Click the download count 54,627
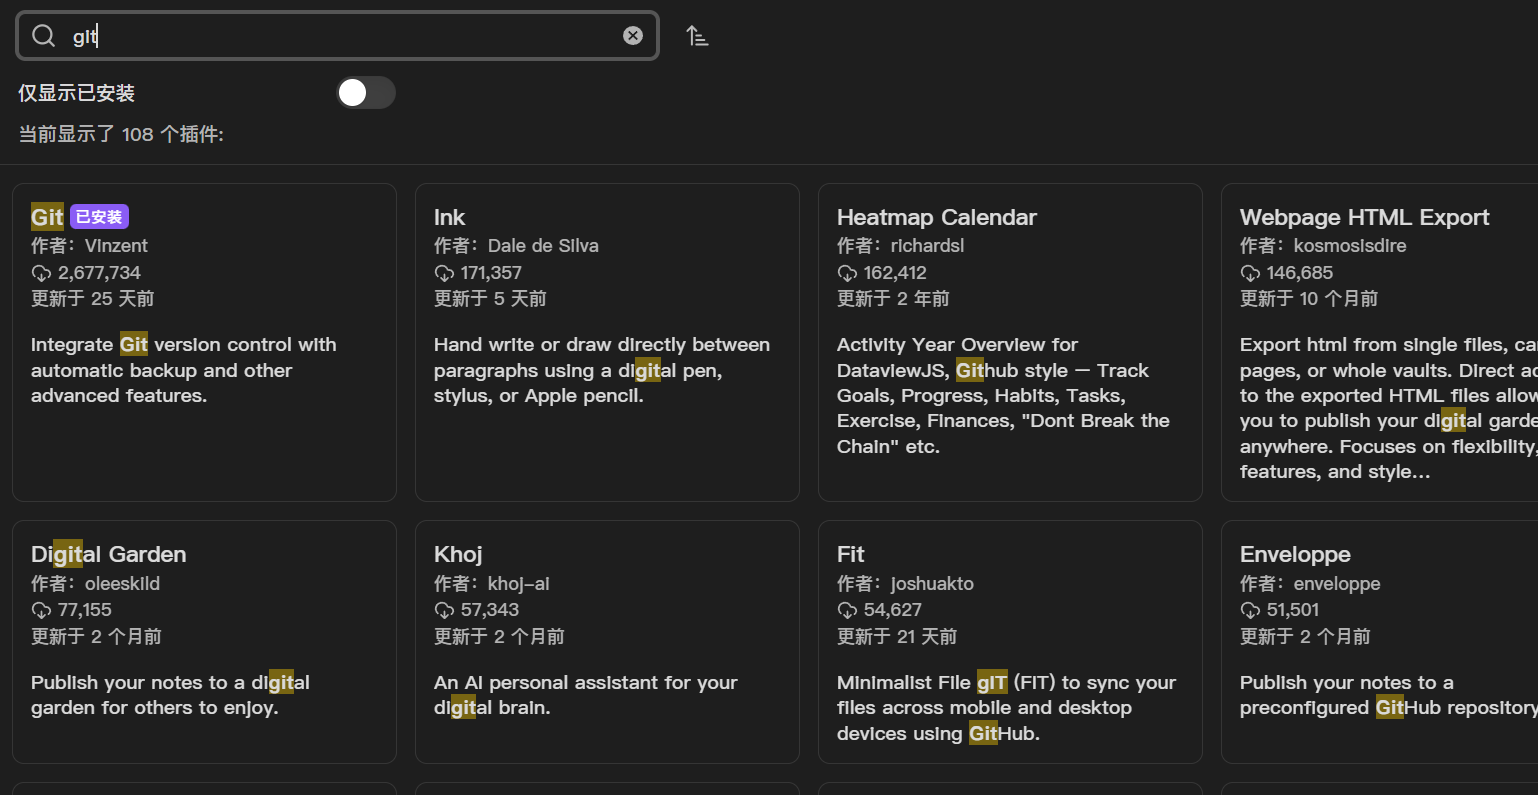 click(x=893, y=610)
